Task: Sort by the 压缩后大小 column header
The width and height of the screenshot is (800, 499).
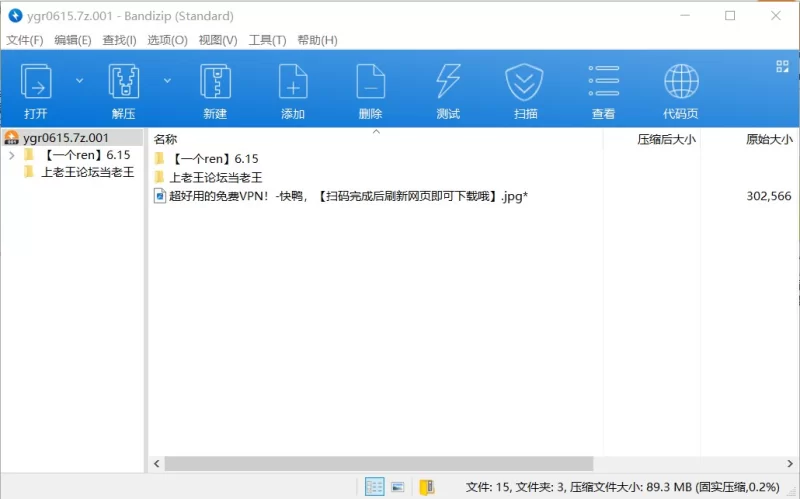Action: pyautogui.click(x=666, y=139)
